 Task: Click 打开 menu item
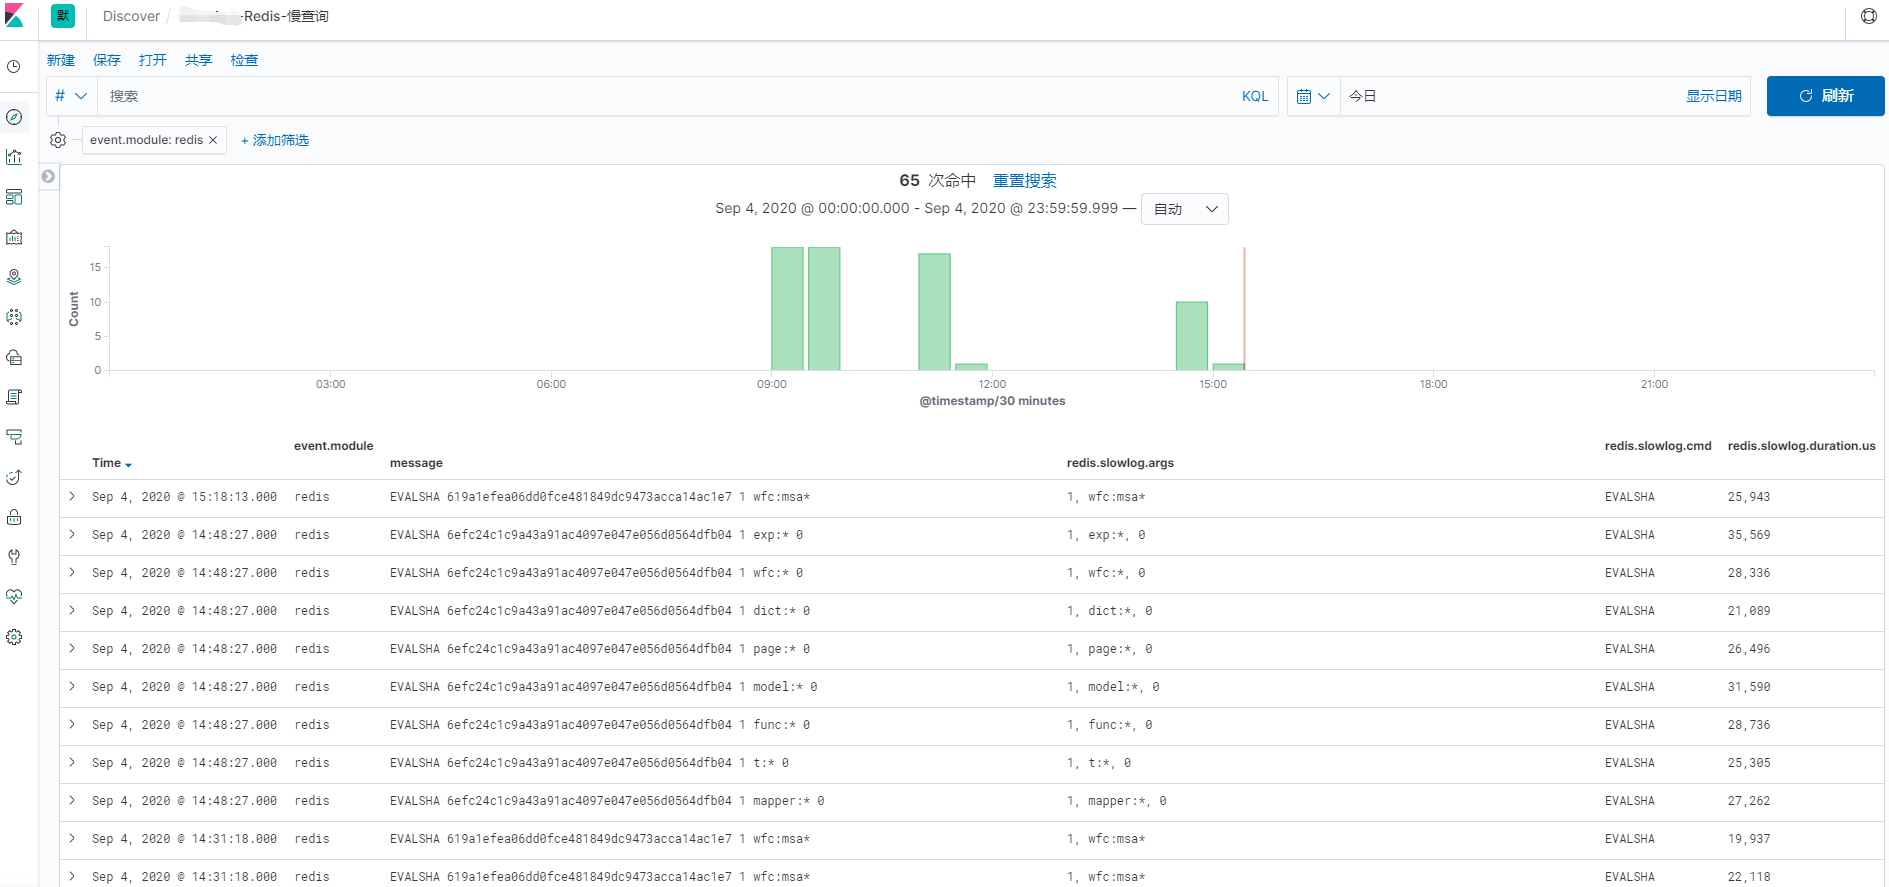pyautogui.click(x=153, y=60)
